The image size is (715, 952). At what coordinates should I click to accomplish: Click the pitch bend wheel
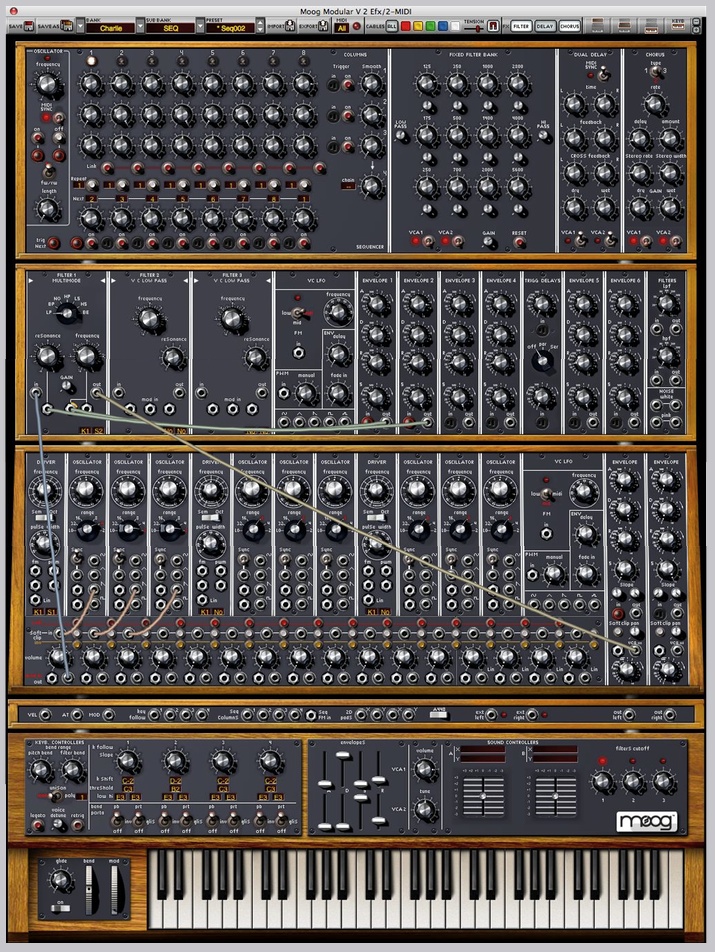point(89,890)
